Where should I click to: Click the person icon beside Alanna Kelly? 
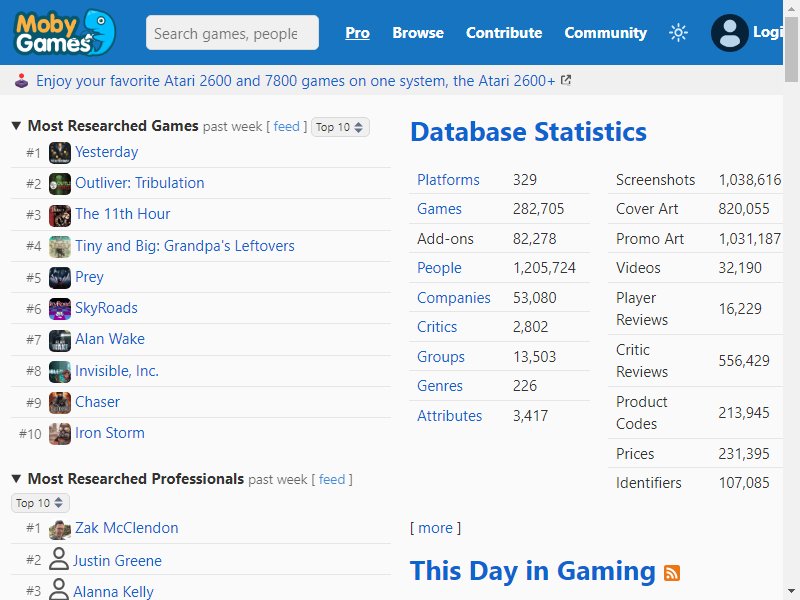[59, 589]
